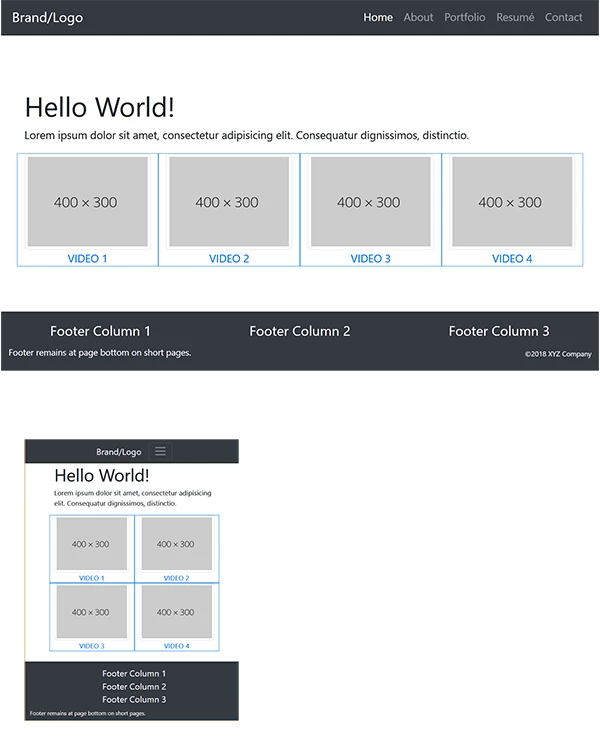Open the About nav link
The height and width of the screenshot is (744, 600).
(418, 18)
